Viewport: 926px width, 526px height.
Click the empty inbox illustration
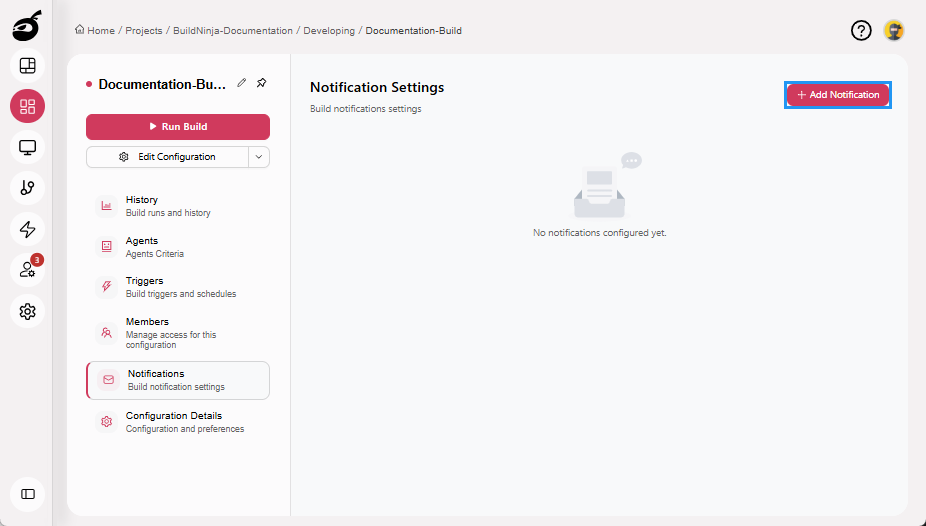coord(605,186)
